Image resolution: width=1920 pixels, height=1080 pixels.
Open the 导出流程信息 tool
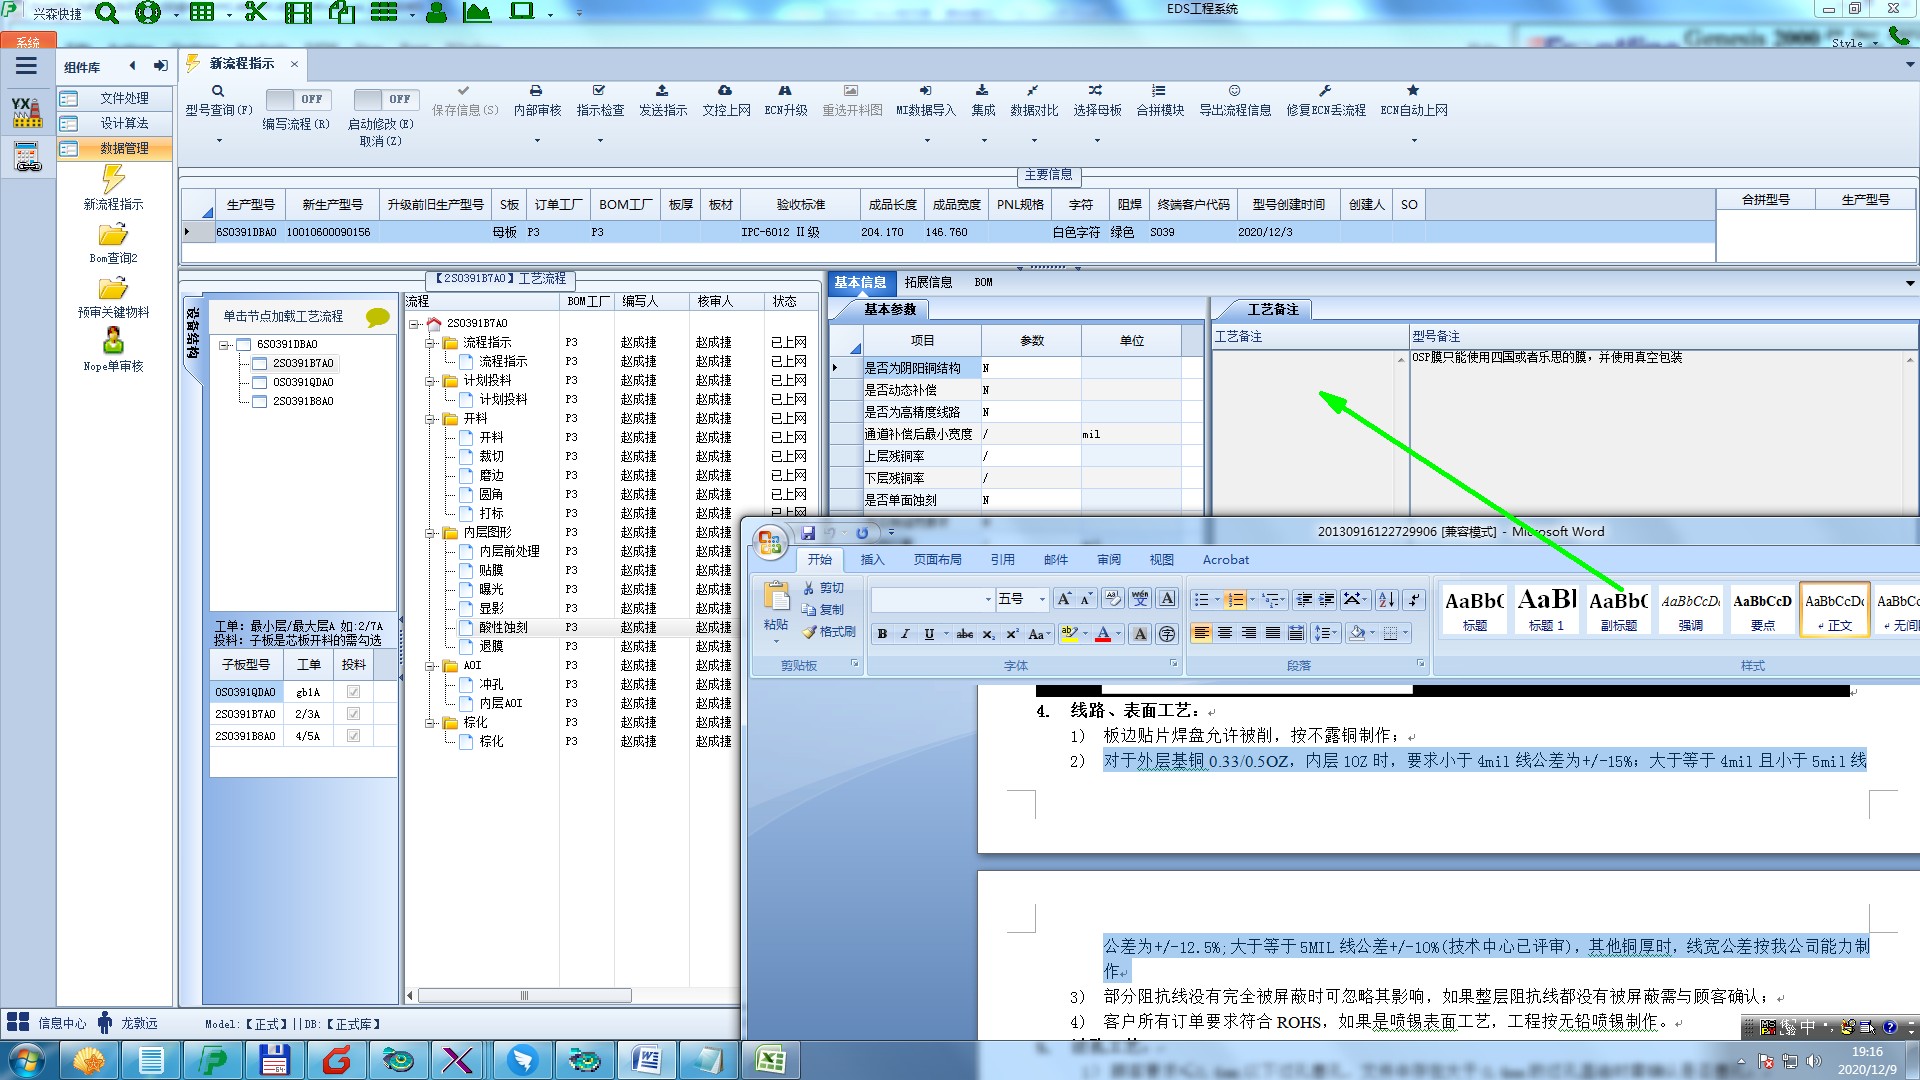pos(1234,91)
